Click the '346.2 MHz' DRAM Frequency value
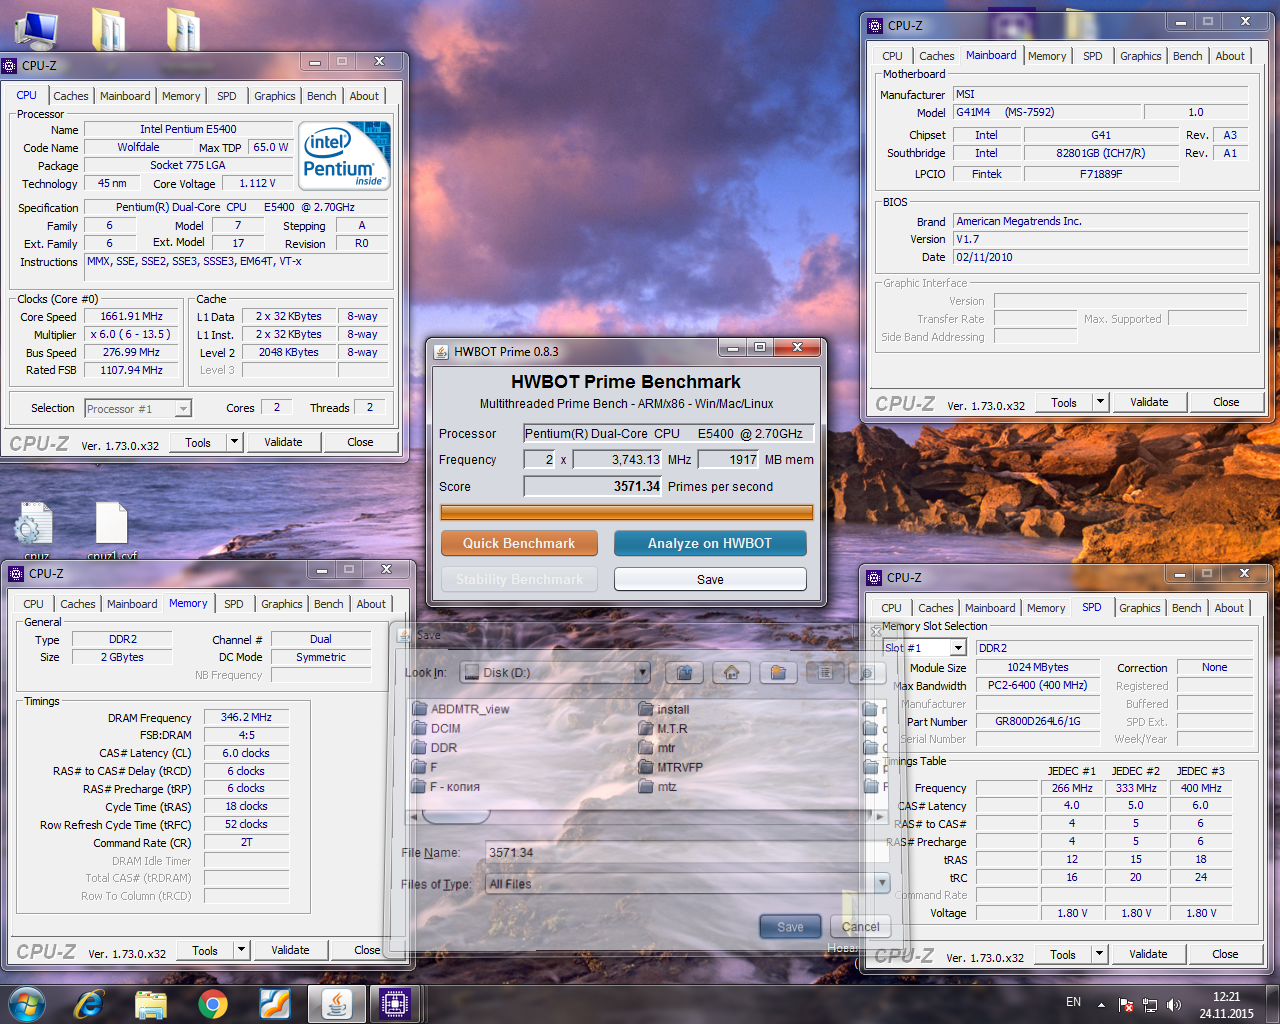Screen dimensions: 1280x1024 point(247,717)
